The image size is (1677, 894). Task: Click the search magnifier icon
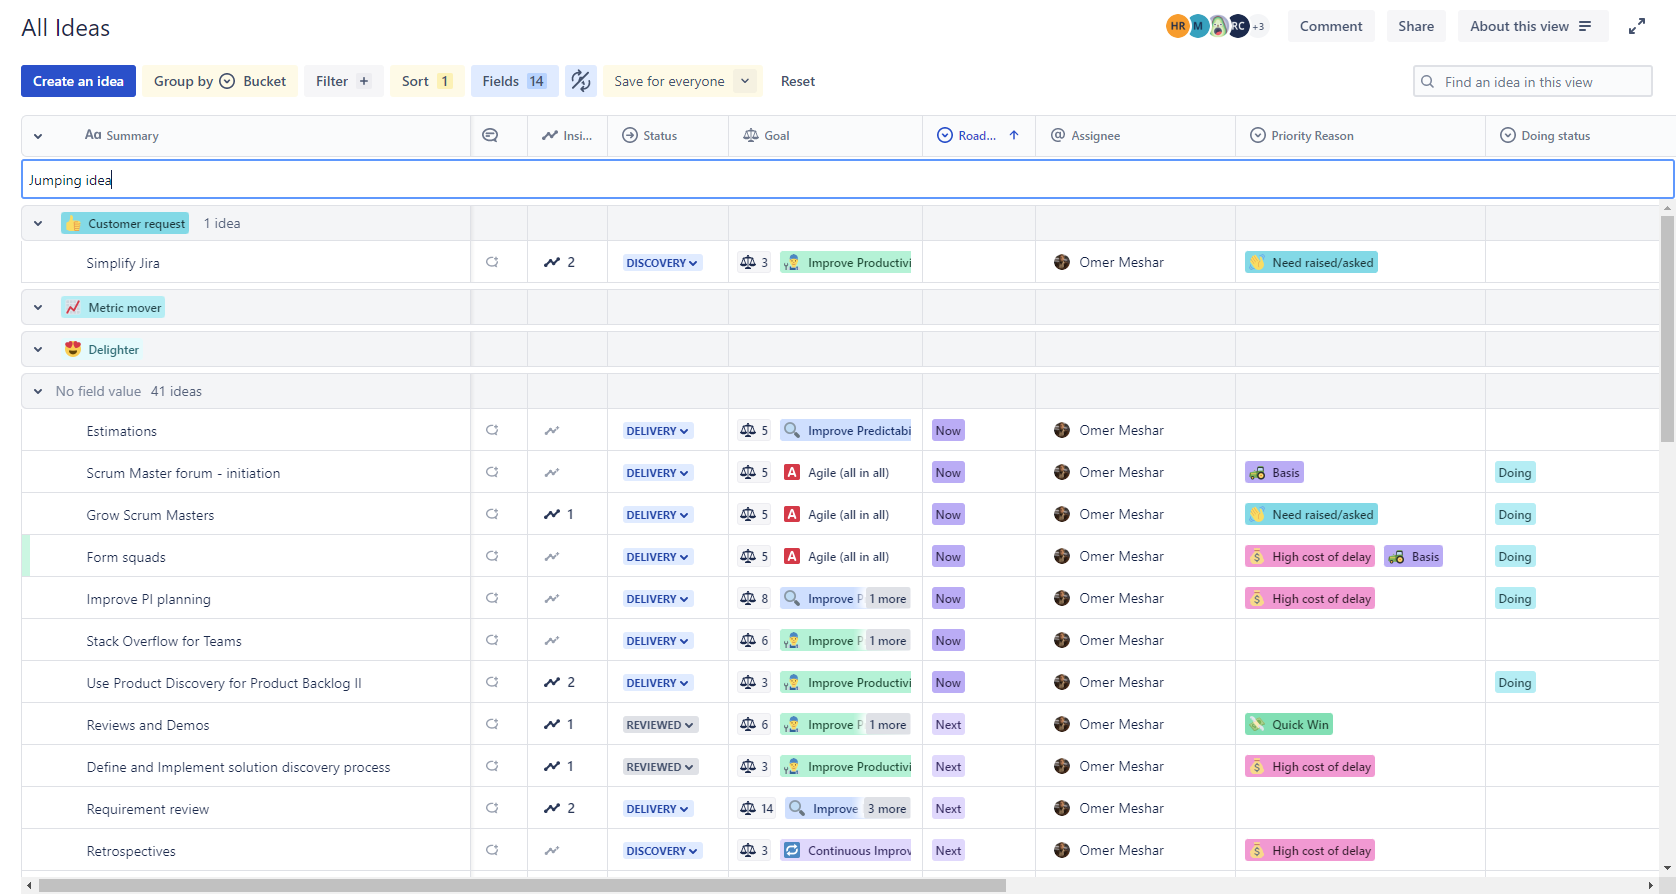click(1428, 82)
